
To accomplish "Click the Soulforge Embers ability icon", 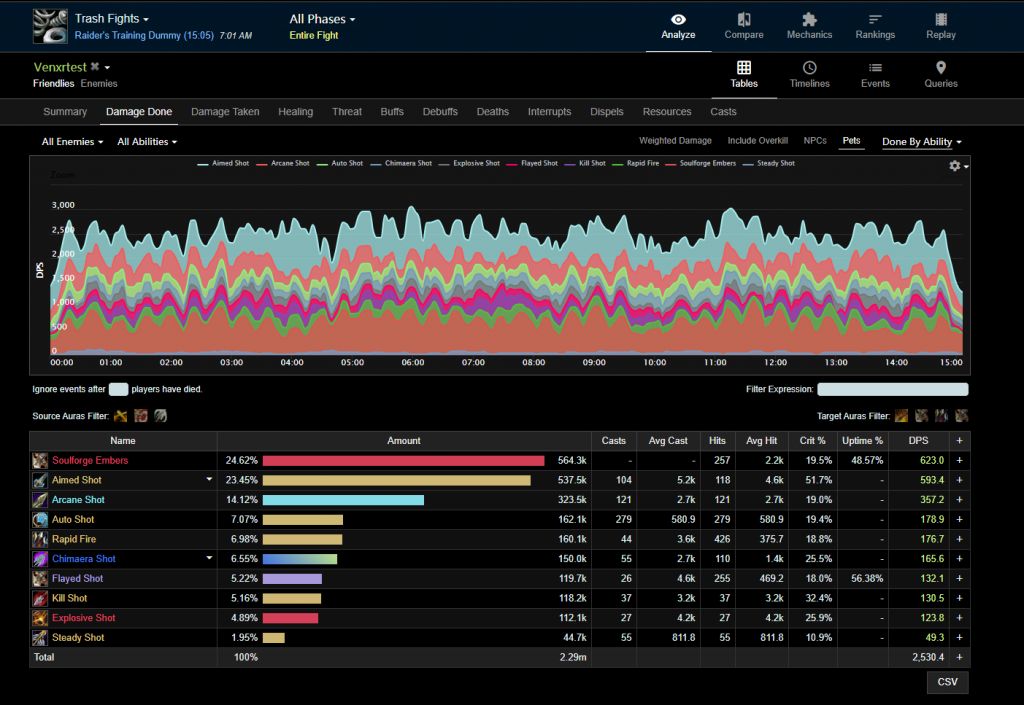I will pos(40,461).
